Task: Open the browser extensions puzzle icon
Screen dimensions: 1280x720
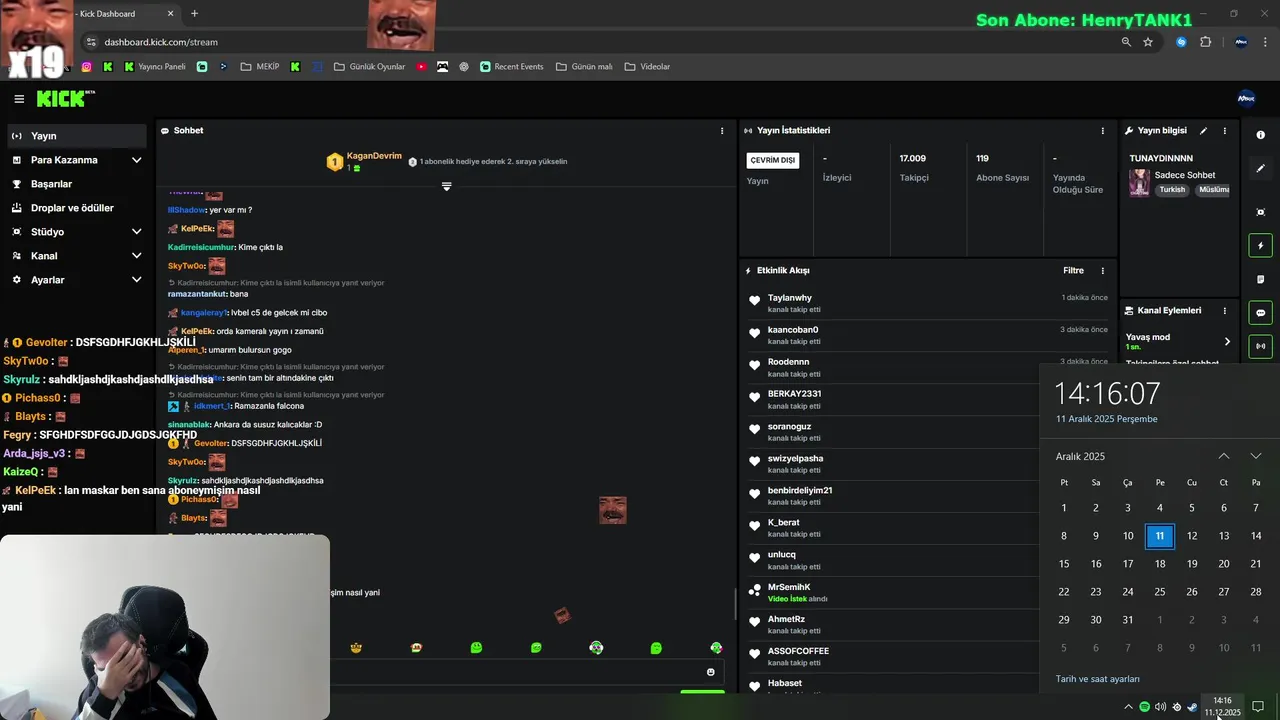Action: pyautogui.click(x=1205, y=42)
